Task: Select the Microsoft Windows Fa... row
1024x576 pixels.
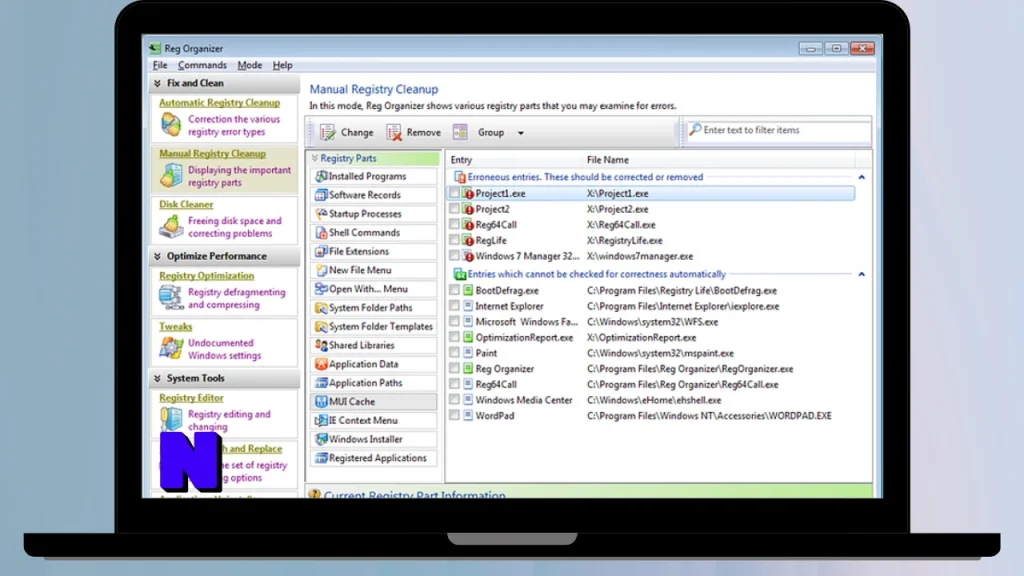Action: (651, 322)
